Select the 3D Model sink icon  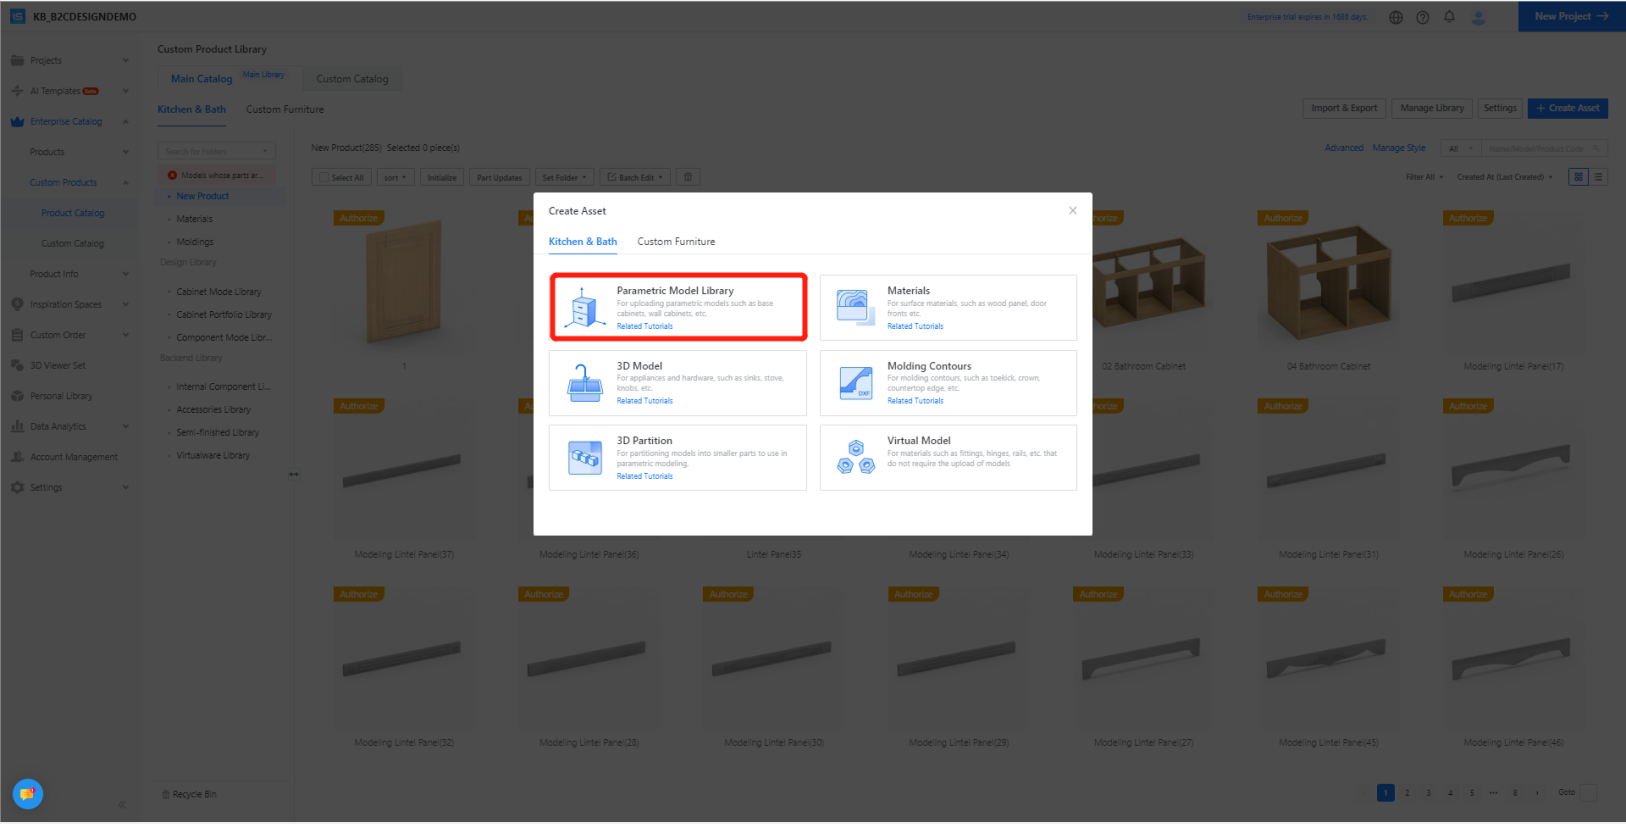[x=584, y=383]
